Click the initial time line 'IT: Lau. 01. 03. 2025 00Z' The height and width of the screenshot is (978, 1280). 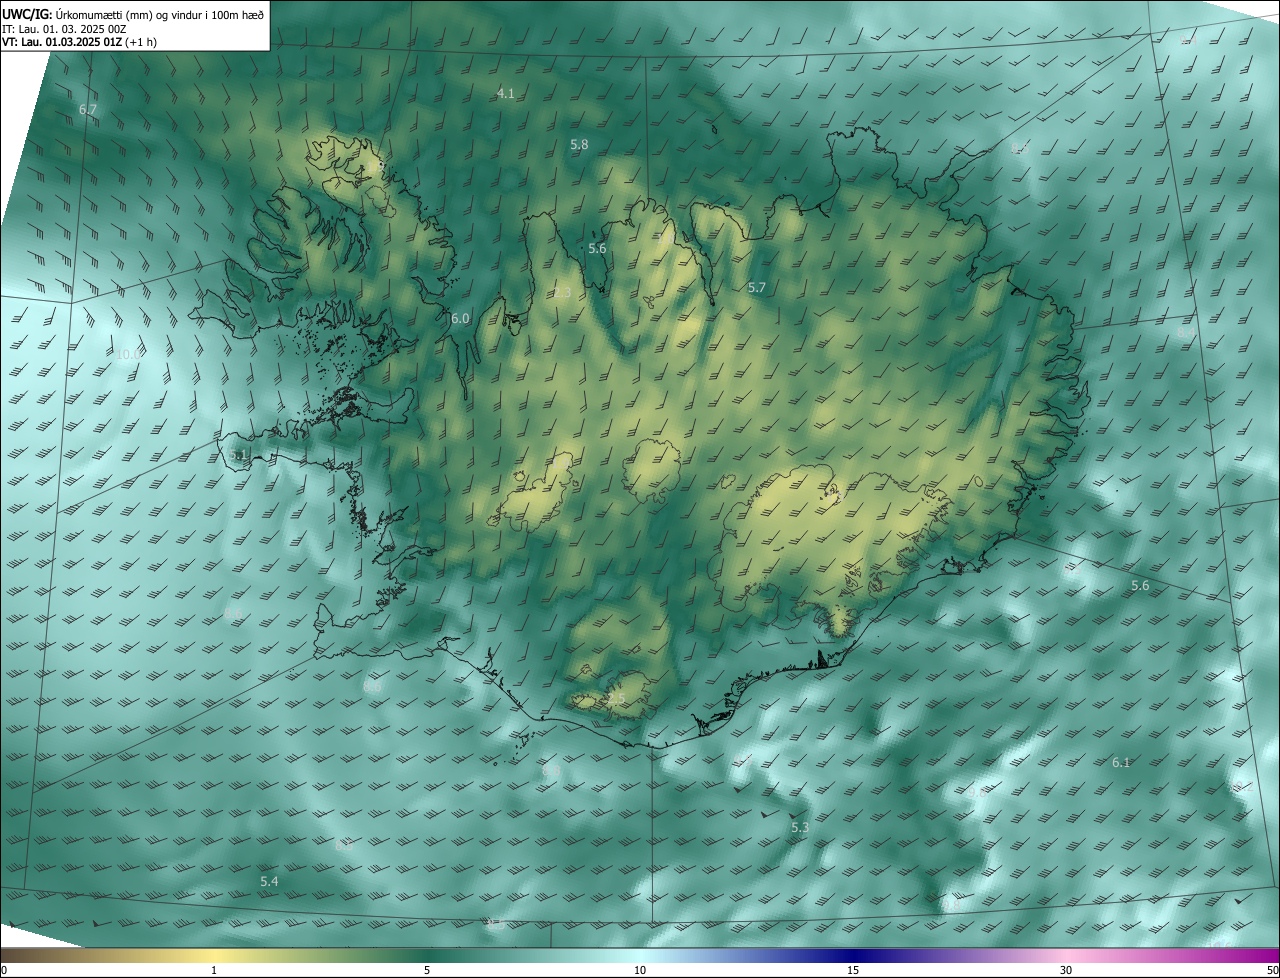65,28
